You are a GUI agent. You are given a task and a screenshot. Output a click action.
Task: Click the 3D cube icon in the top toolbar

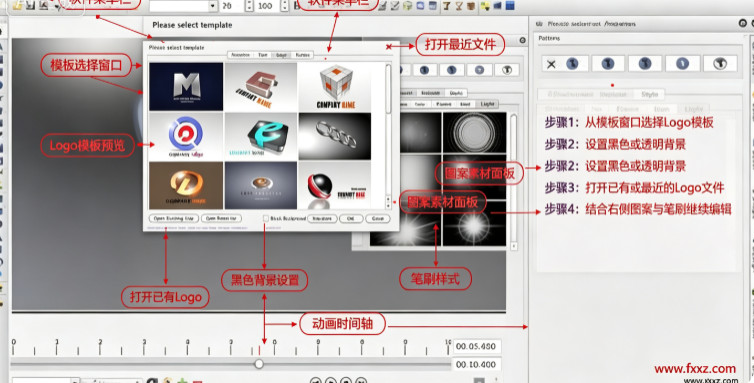point(407,5)
